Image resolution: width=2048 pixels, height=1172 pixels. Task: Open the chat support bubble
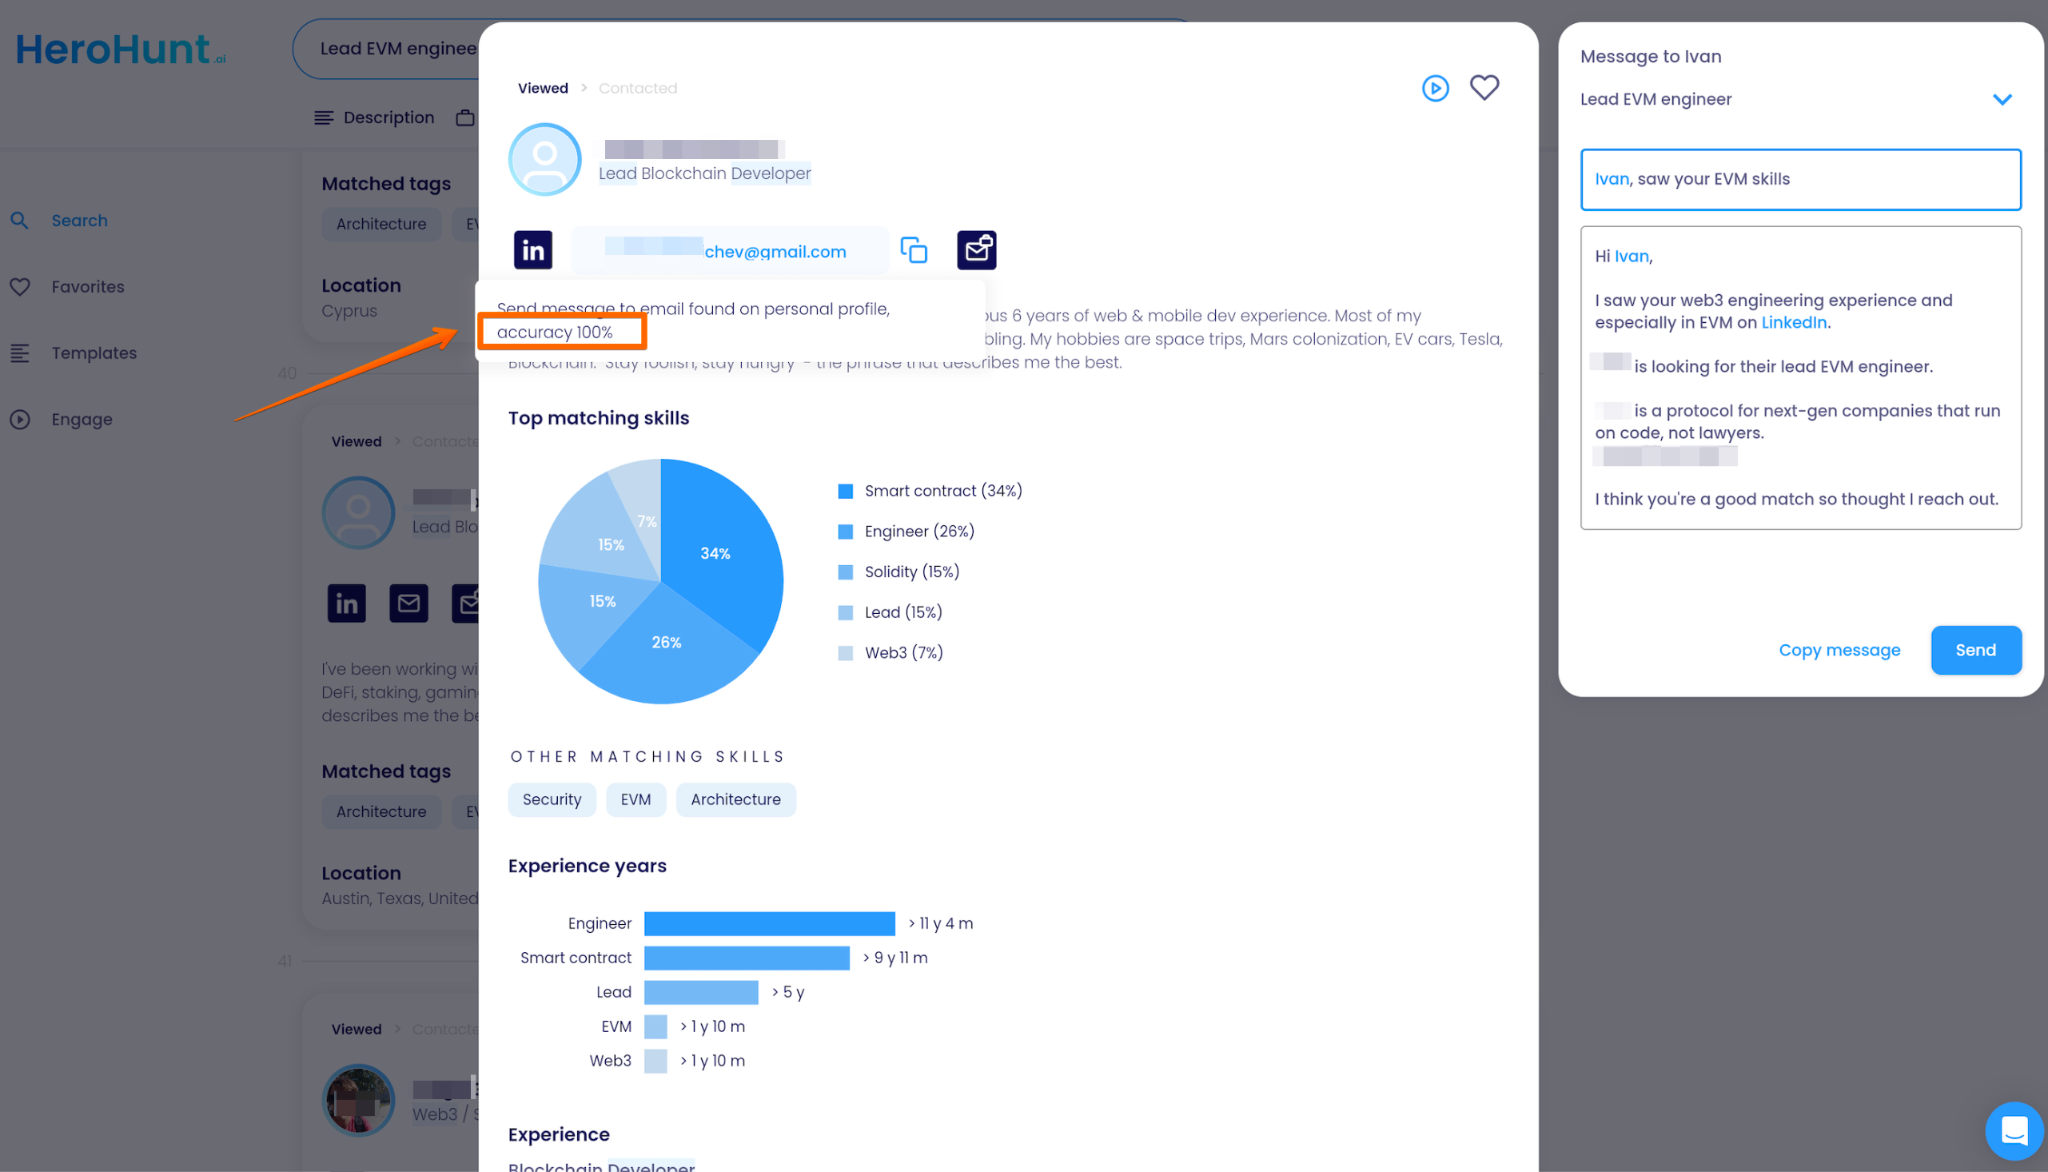(2013, 1131)
